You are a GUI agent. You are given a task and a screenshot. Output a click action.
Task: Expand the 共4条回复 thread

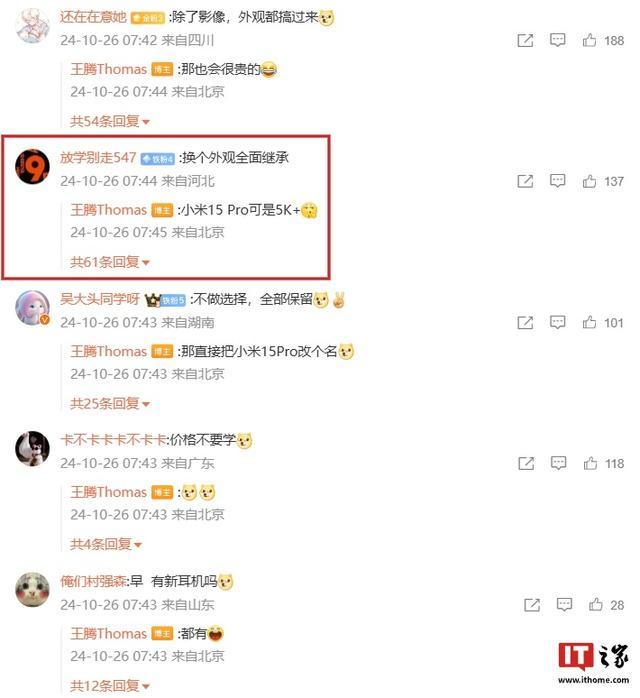tap(105, 544)
